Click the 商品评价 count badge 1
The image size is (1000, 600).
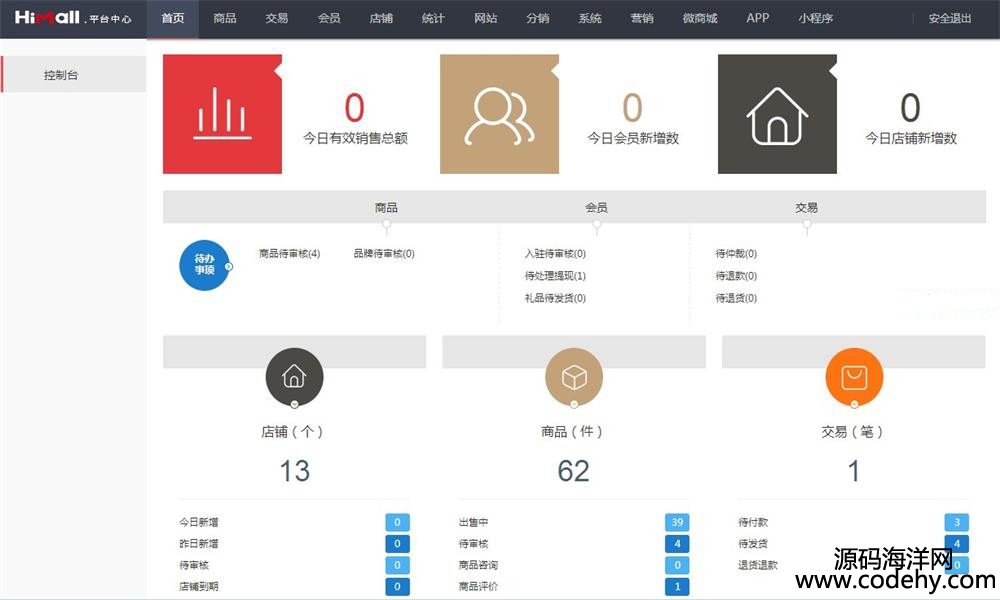click(x=677, y=587)
